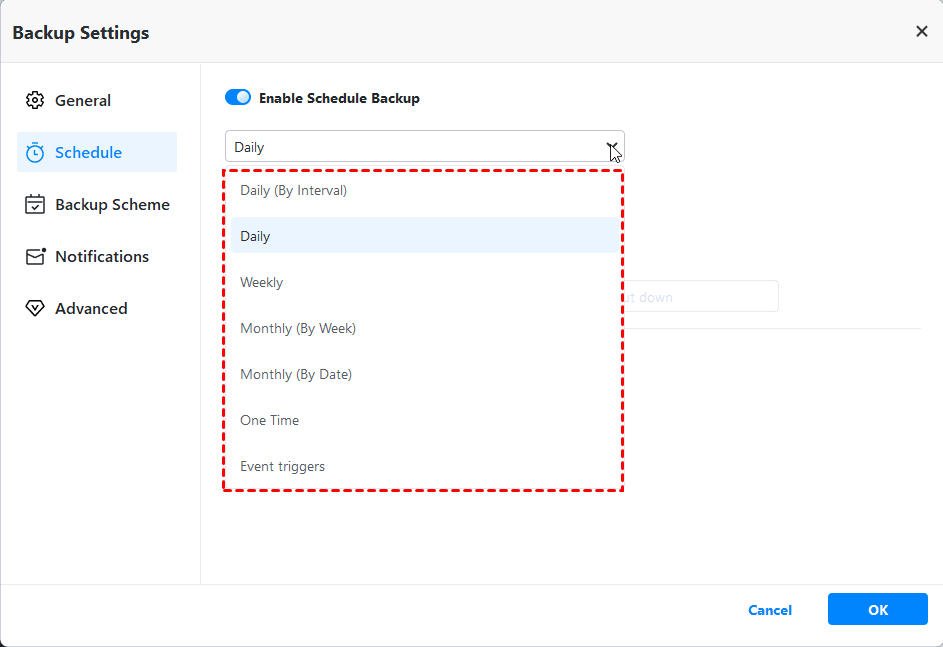
Task: Click the Schedule clock icon
Action: pyautogui.click(x=35, y=153)
